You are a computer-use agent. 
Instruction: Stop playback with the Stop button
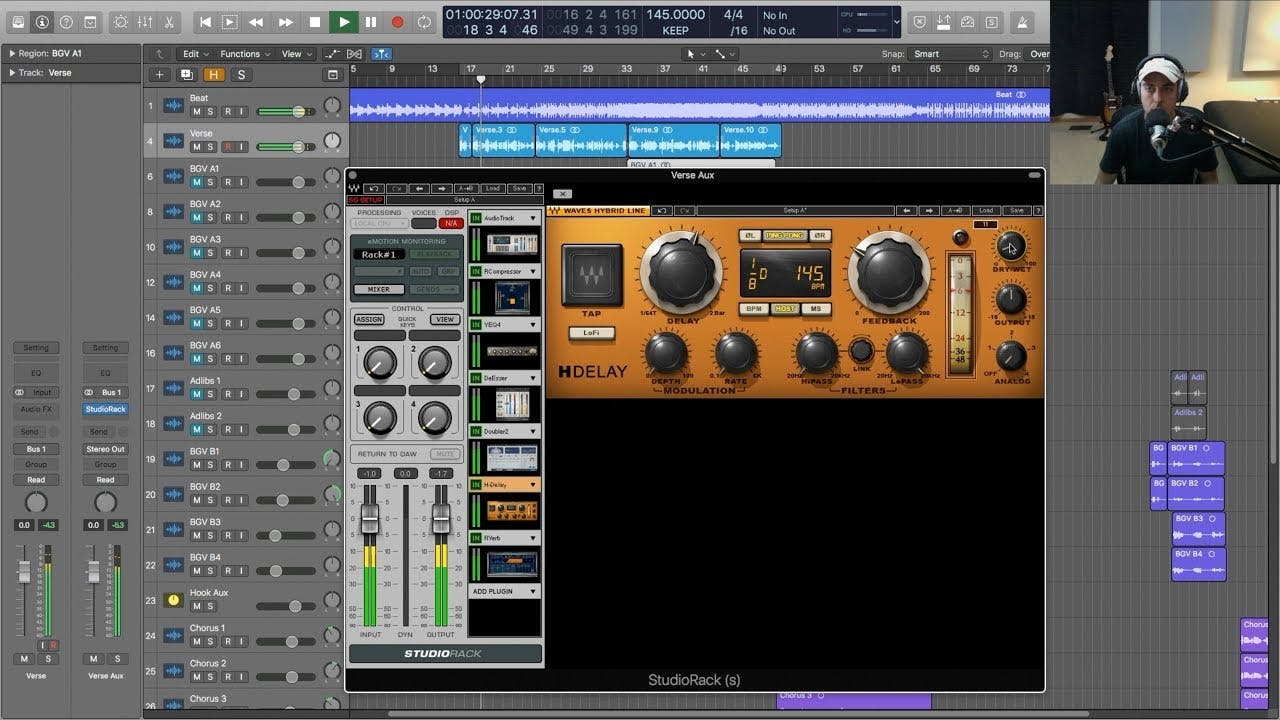tap(315, 21)
